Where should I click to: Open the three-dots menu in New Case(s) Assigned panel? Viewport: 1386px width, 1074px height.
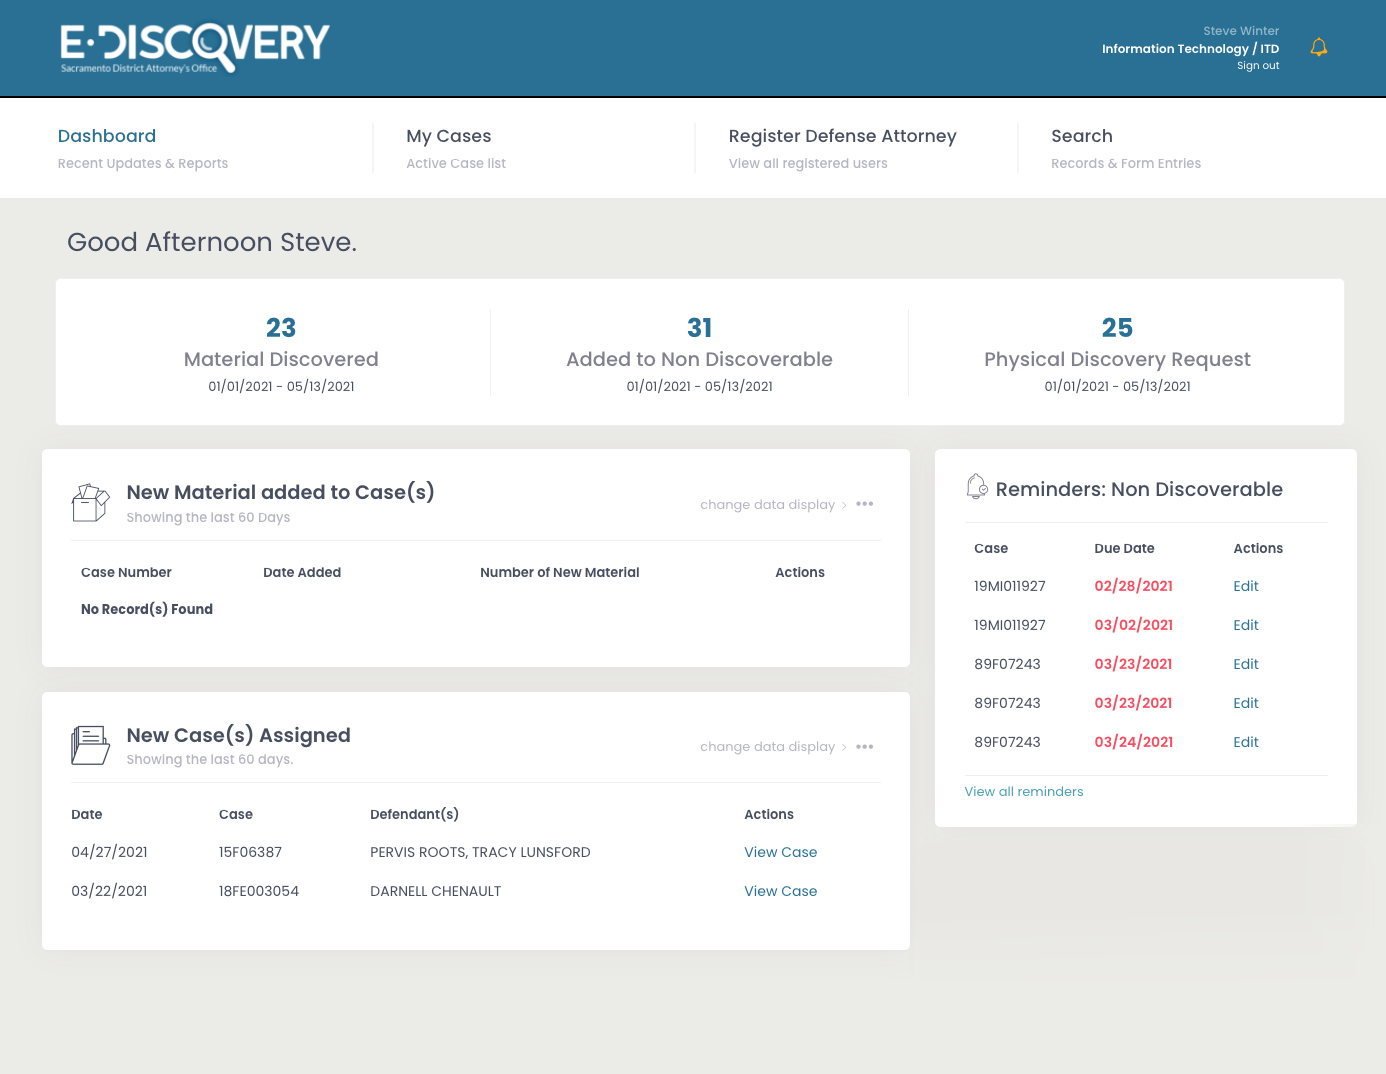[x=865, y=747]
